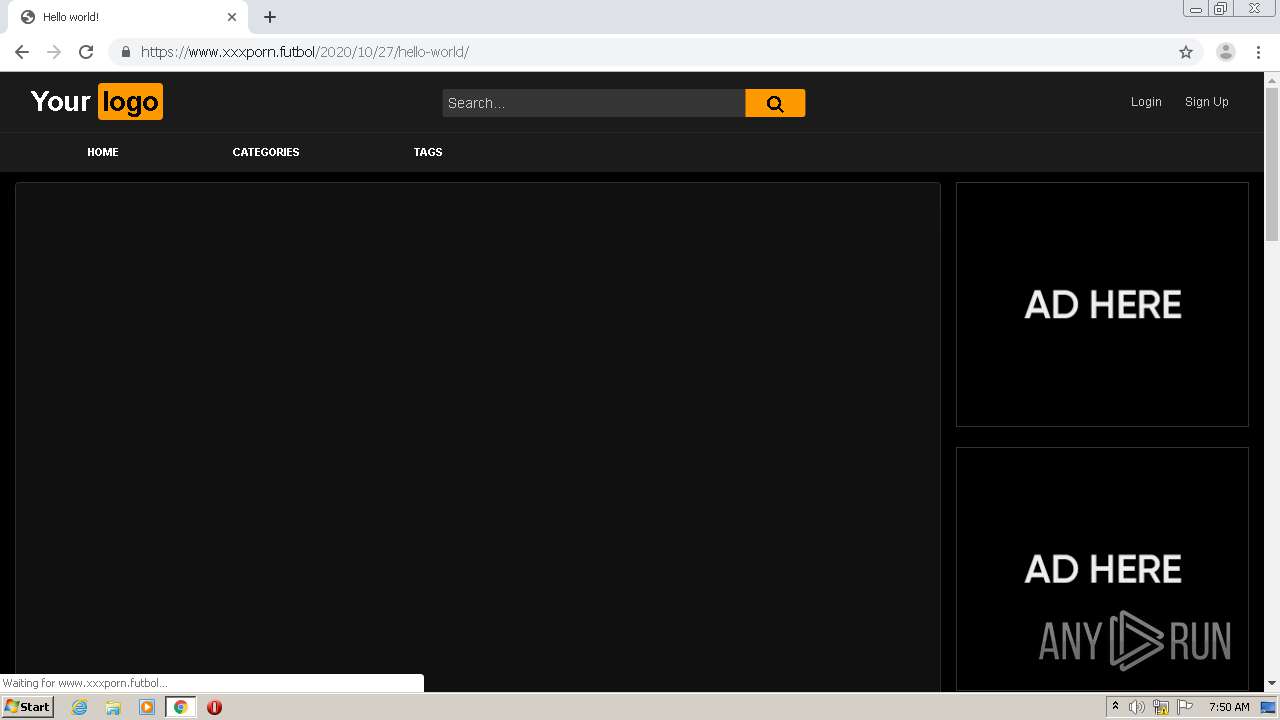Image resolution: width=1280 pixels, height=720 pixels.
Task: Click the scrollbar up arrow
Action: pyautogui.click(x=1272, y=80)
